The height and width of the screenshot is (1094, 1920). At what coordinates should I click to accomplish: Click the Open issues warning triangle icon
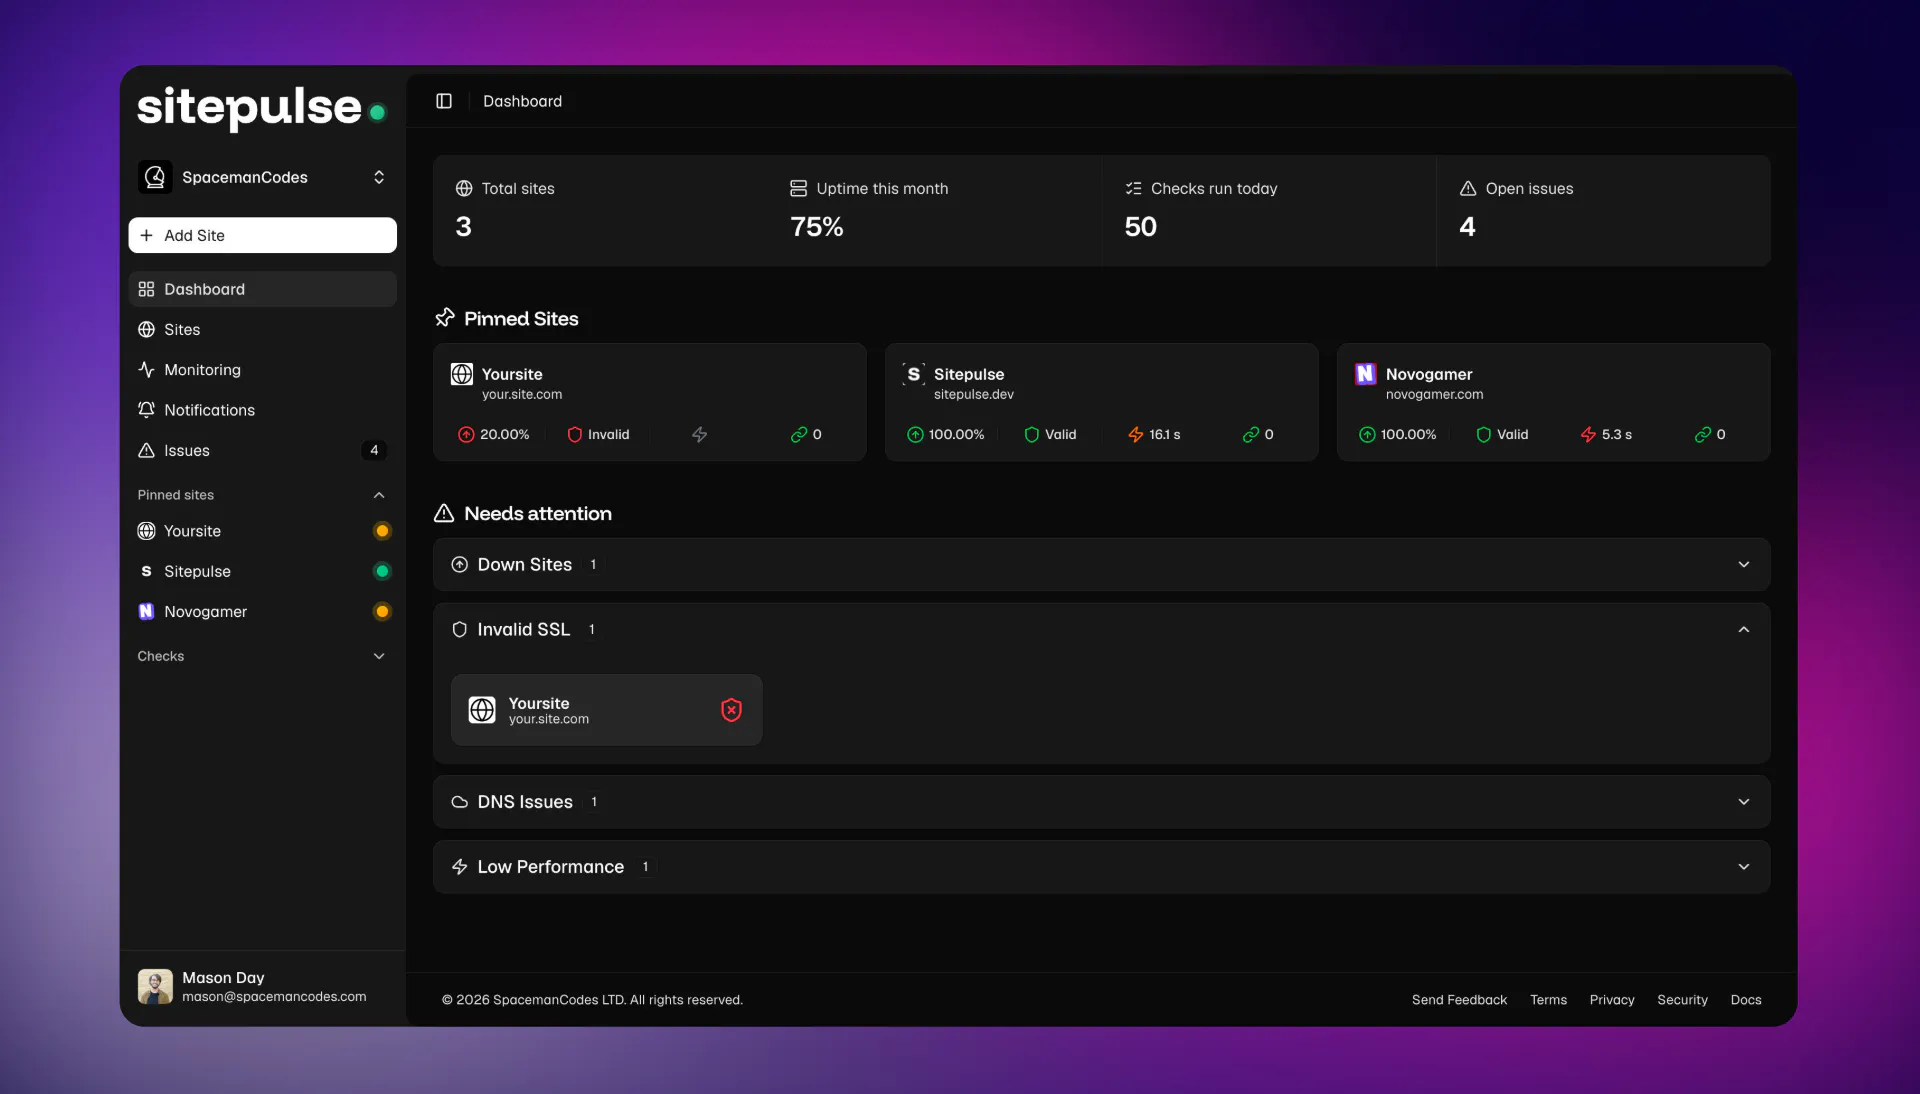(1468, 188)
